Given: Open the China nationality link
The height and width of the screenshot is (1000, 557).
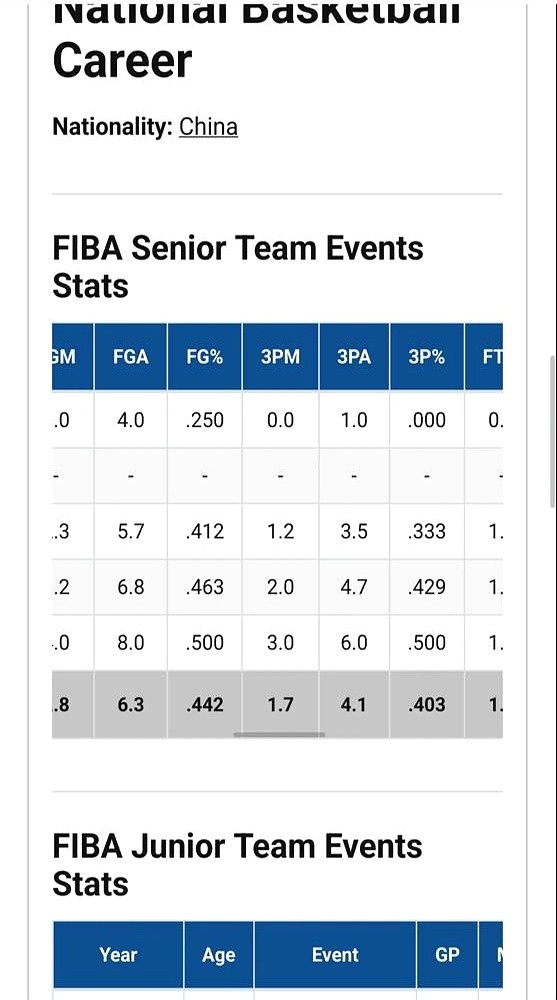Looking at the screenshot, I should coord(208,127).
